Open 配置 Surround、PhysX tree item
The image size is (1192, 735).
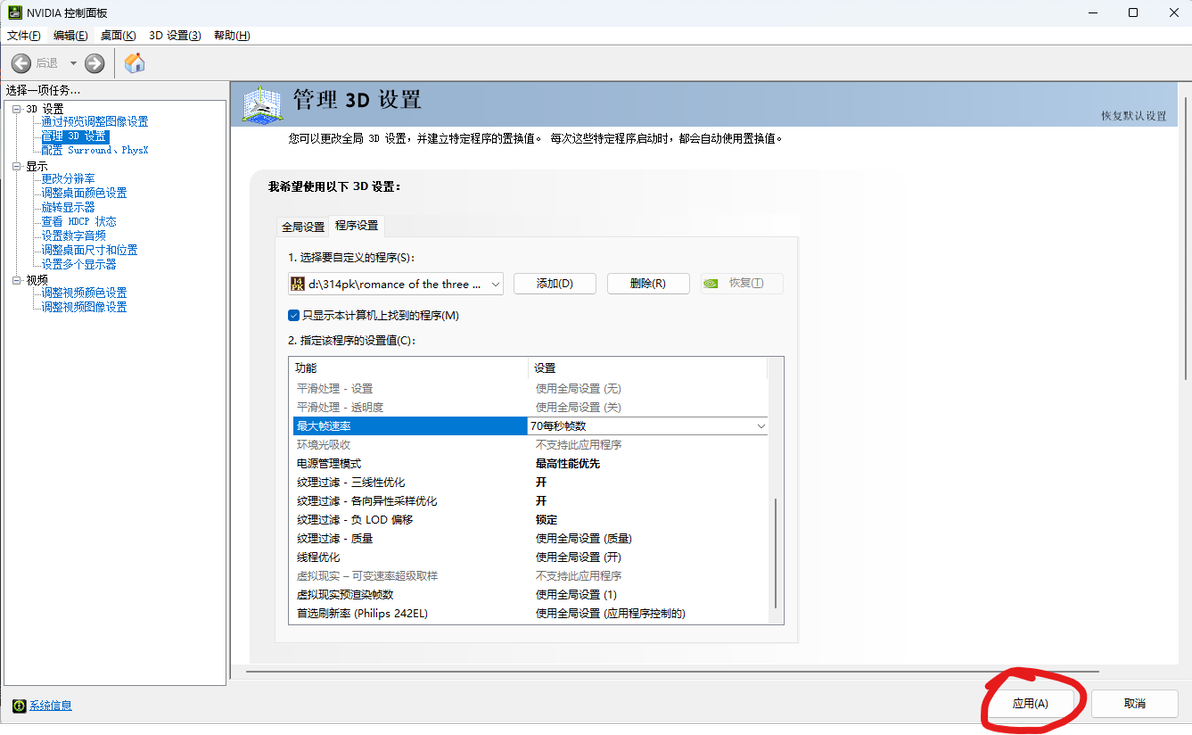tap(94, 150)
